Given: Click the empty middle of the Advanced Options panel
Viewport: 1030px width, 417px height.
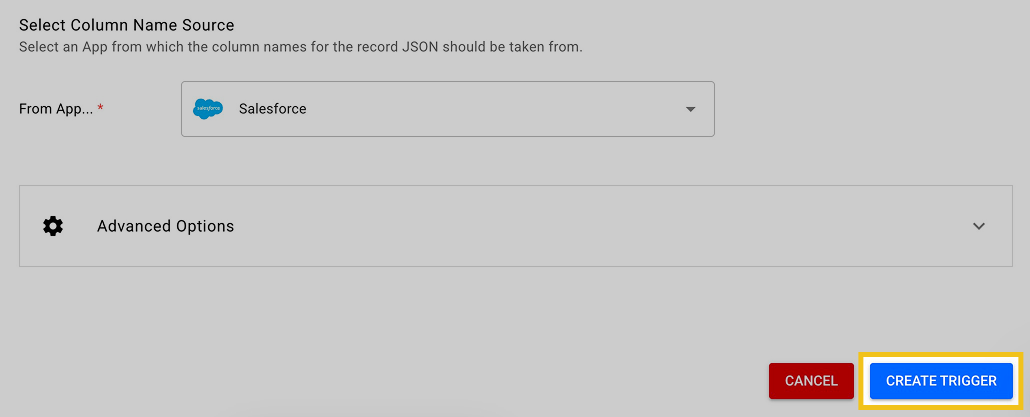Looking at the screenshot, I should [x=600, y=226].
